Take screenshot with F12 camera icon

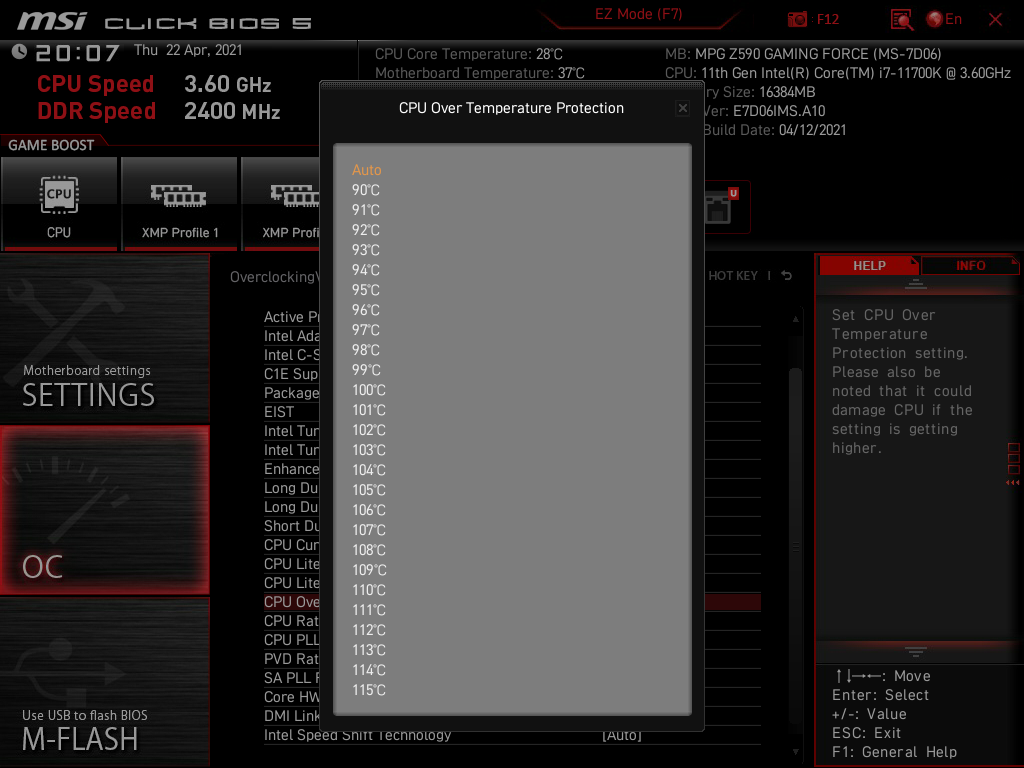813,20
